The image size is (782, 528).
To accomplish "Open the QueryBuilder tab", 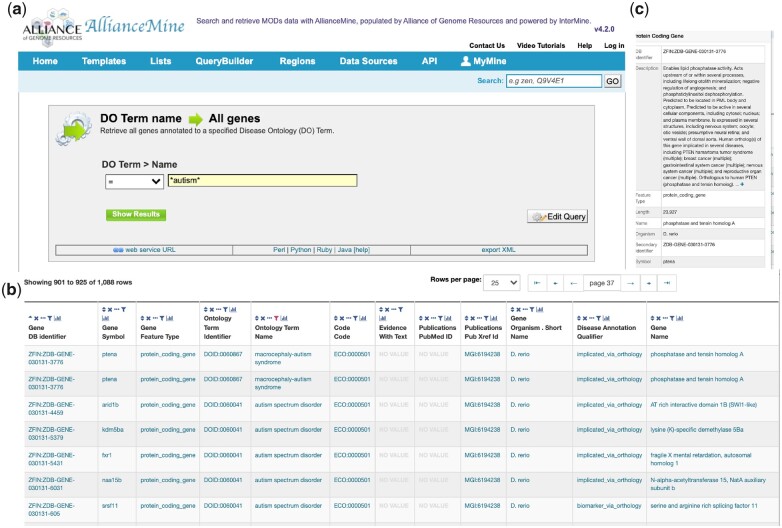I will tap(224, 61).
